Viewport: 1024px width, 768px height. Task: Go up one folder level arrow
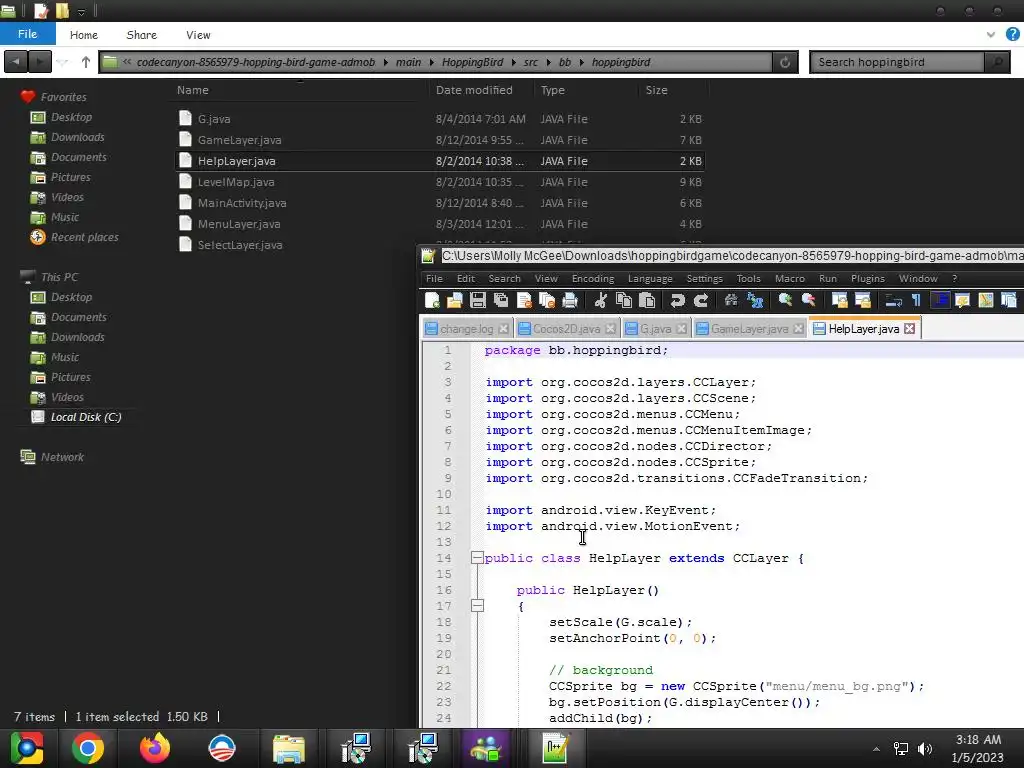(x=86, y=62)
